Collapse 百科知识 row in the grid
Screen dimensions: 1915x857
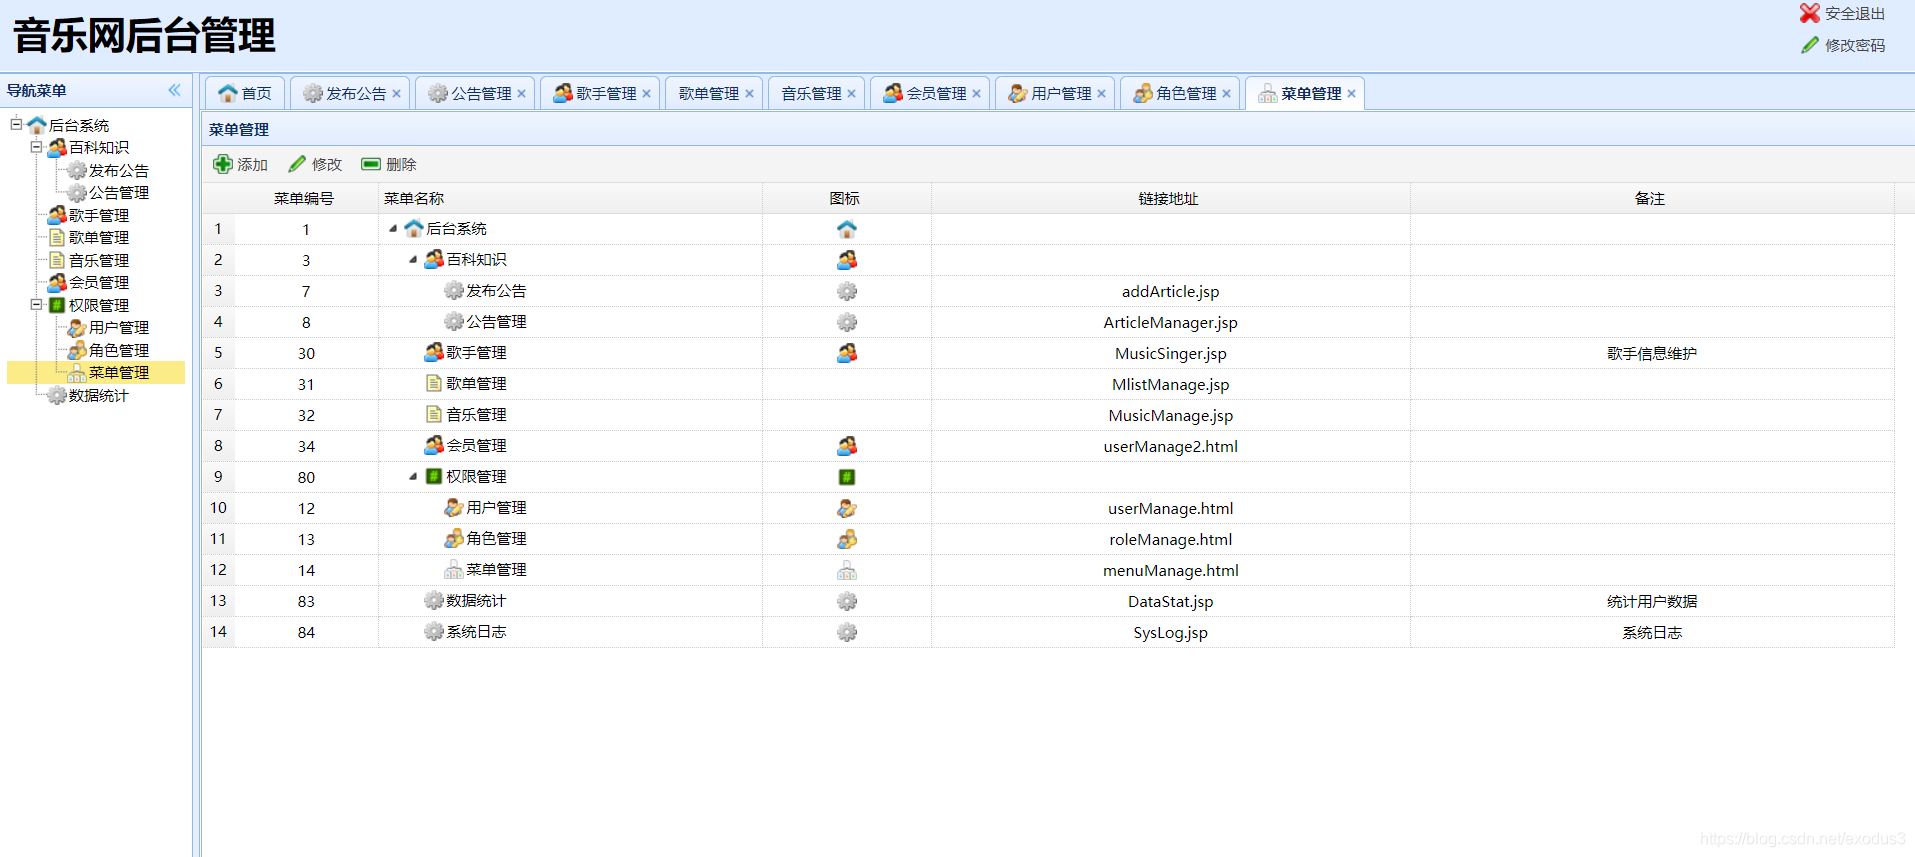(x=413, y=260)
